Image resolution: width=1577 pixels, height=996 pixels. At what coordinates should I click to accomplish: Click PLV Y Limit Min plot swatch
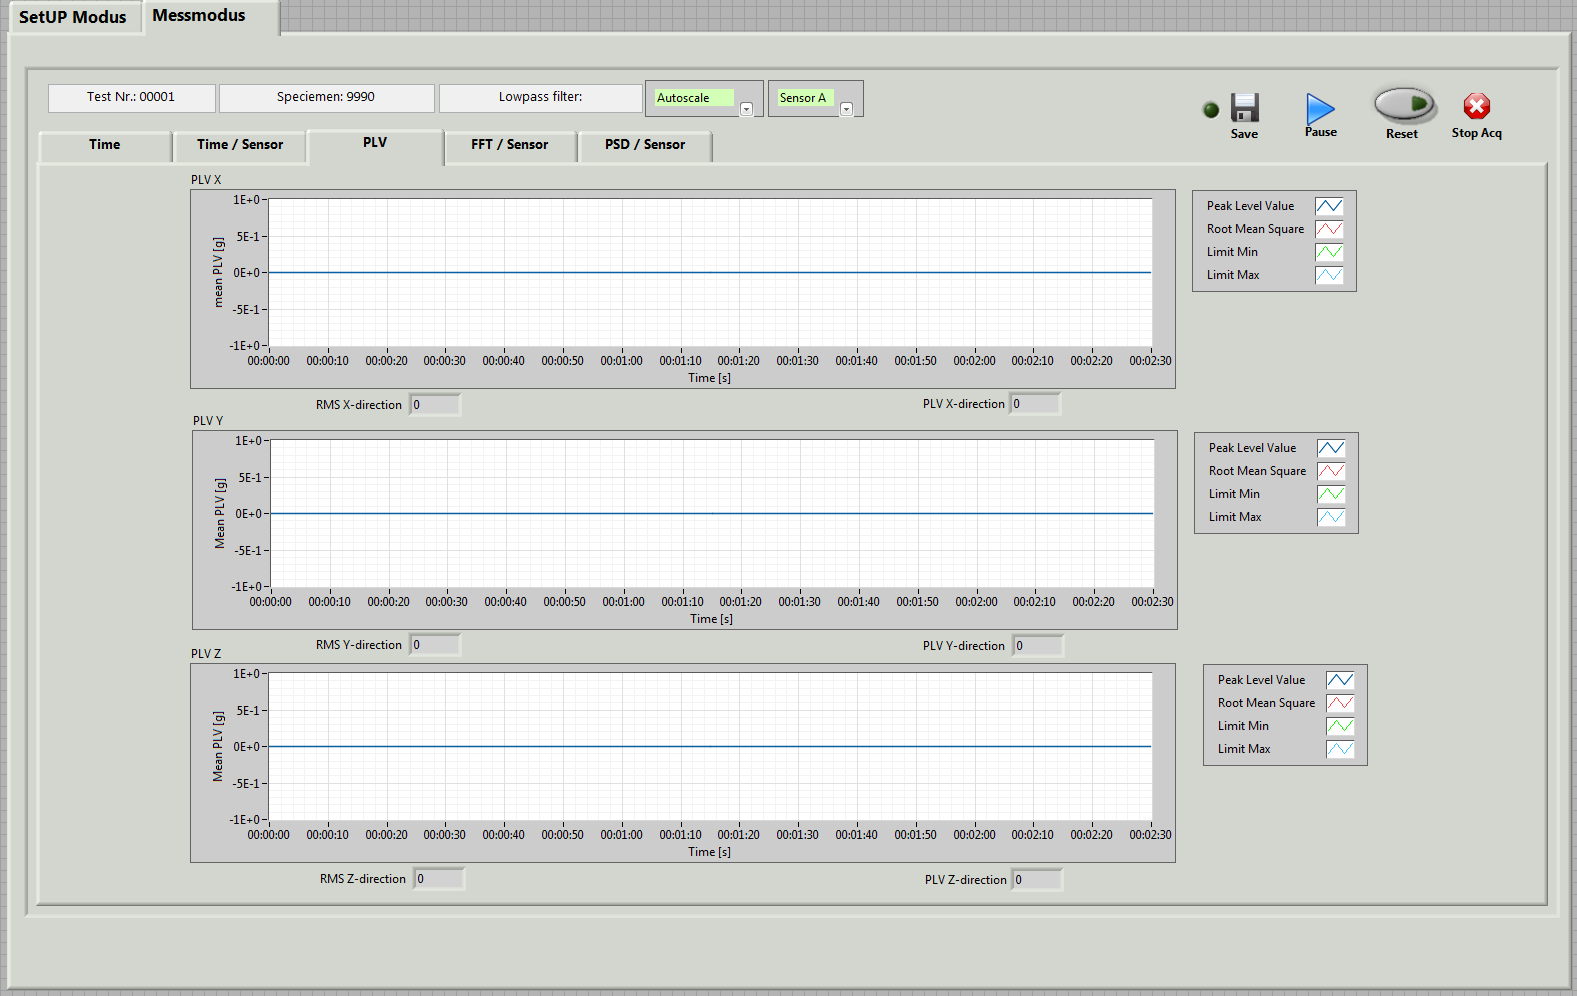[1330, 494]
